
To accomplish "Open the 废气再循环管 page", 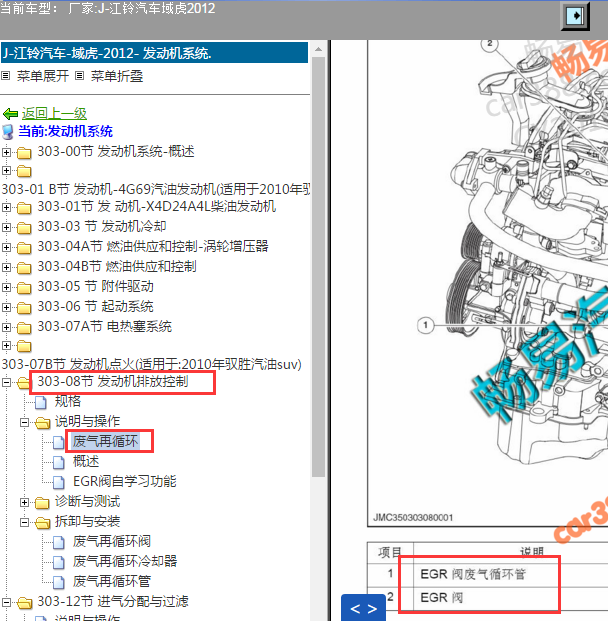I will (x=112, y=581).
